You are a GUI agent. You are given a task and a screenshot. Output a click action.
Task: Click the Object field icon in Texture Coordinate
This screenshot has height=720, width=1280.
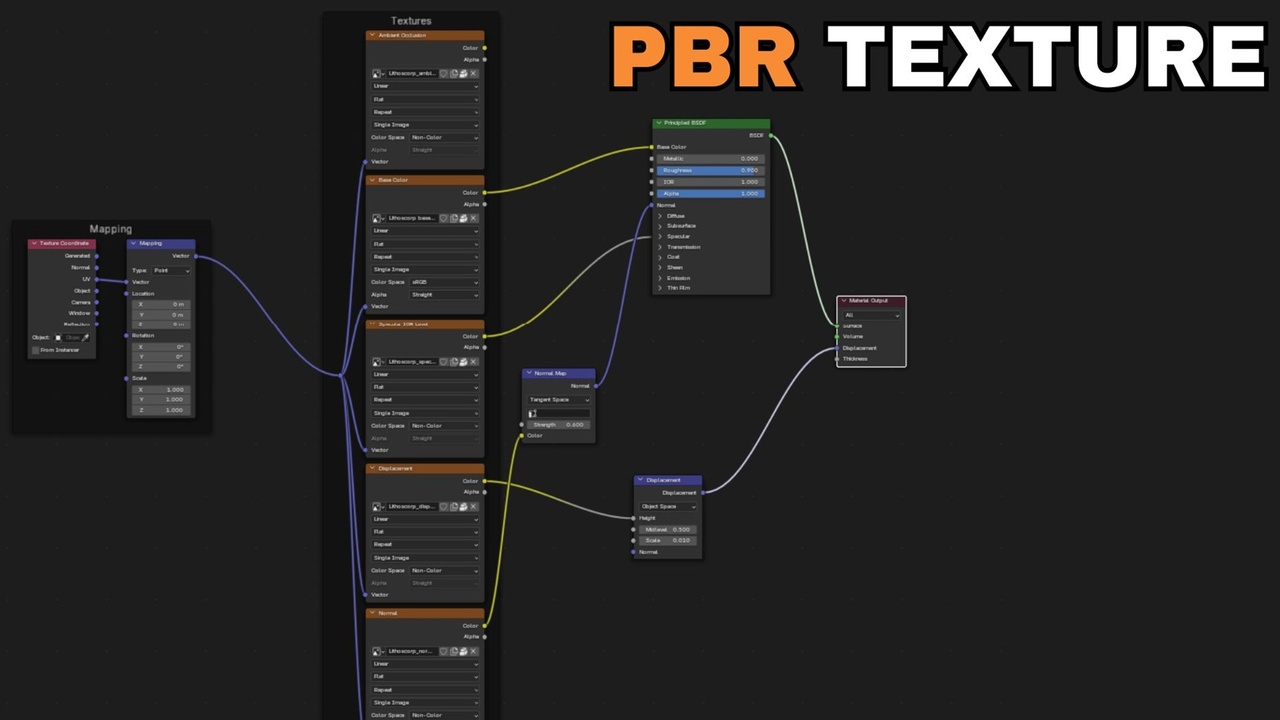58,338
